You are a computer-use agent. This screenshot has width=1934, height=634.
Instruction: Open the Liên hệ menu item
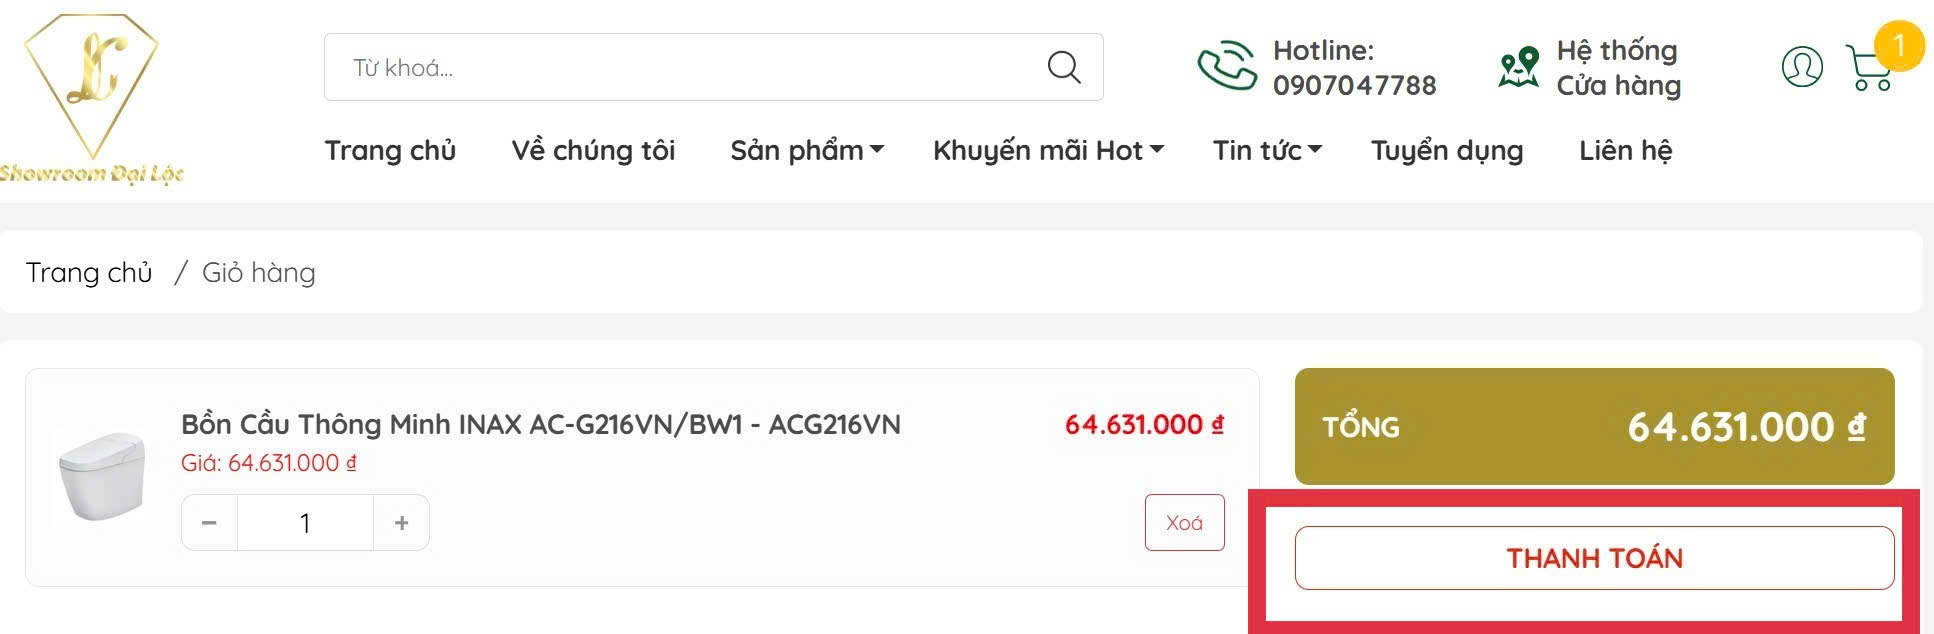(1625, 150)
